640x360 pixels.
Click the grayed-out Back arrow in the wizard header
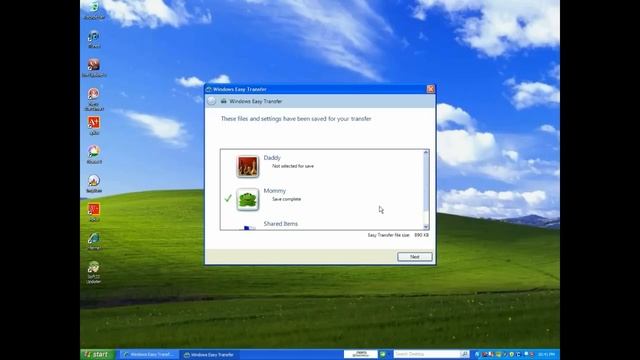coord(211,101)
